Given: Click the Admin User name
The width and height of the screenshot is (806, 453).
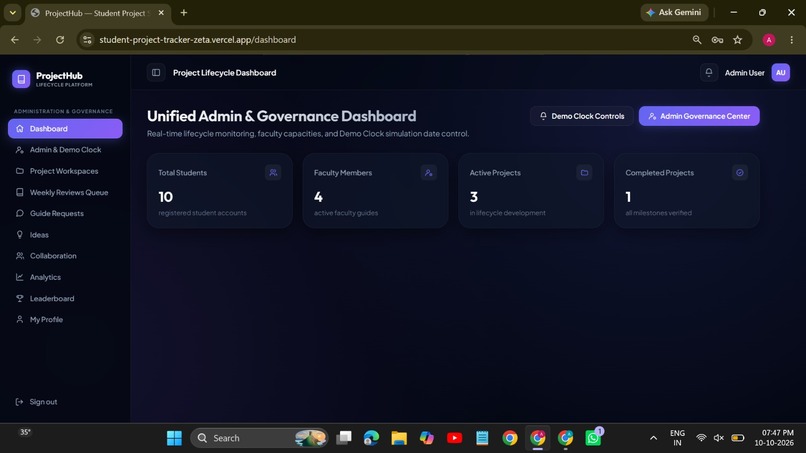Looking at the screenshot, I should click(744, 73).
